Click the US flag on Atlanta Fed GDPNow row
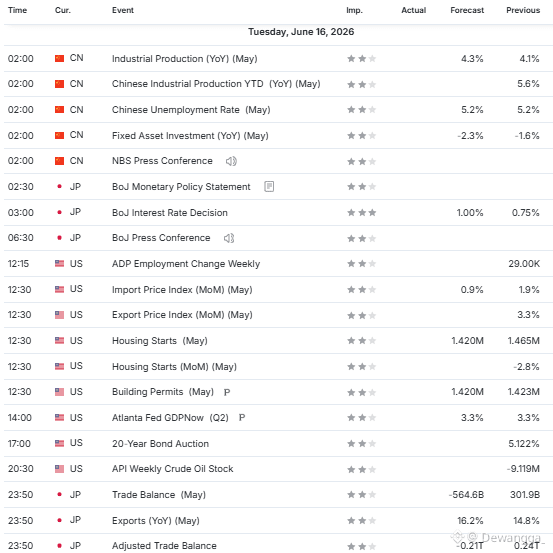Screen dimensions: 553x553 pyautogui.click(x=60, y=418)
